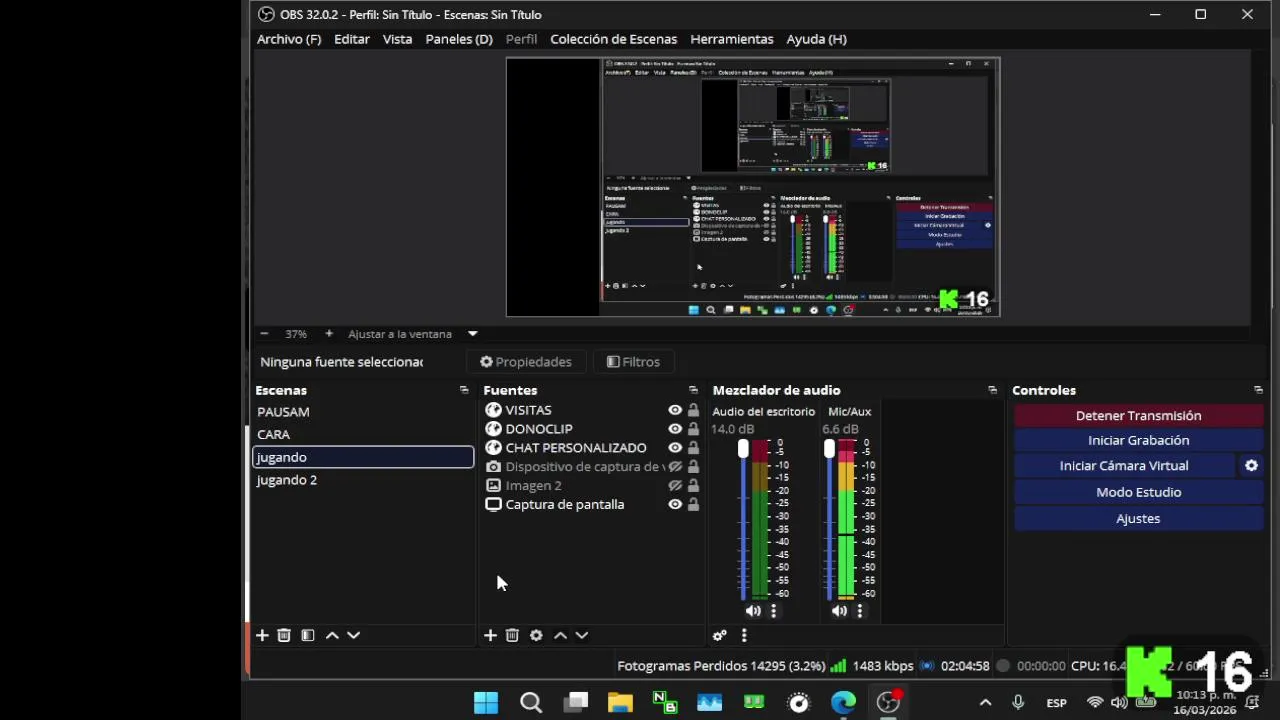Add a new source in Fuentes
This screenshot has height=720, width=1280.
point(490,635)
